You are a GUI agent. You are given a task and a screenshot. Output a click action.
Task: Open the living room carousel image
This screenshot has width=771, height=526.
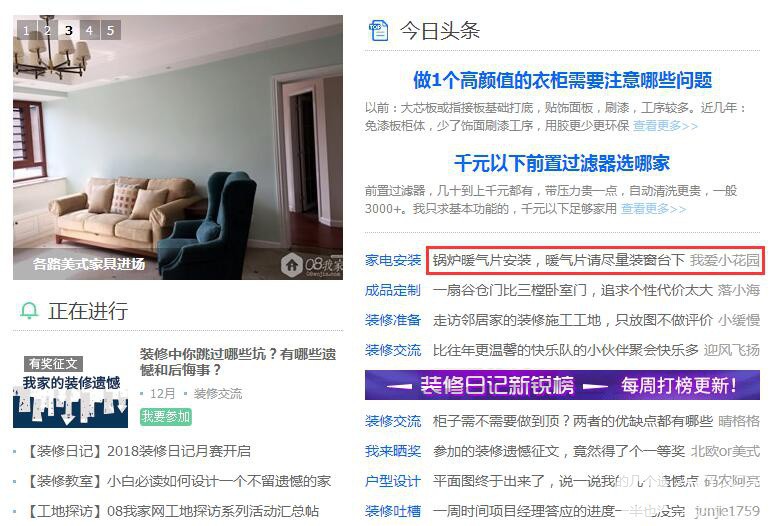pyautogui.click(x=178, y=147)
